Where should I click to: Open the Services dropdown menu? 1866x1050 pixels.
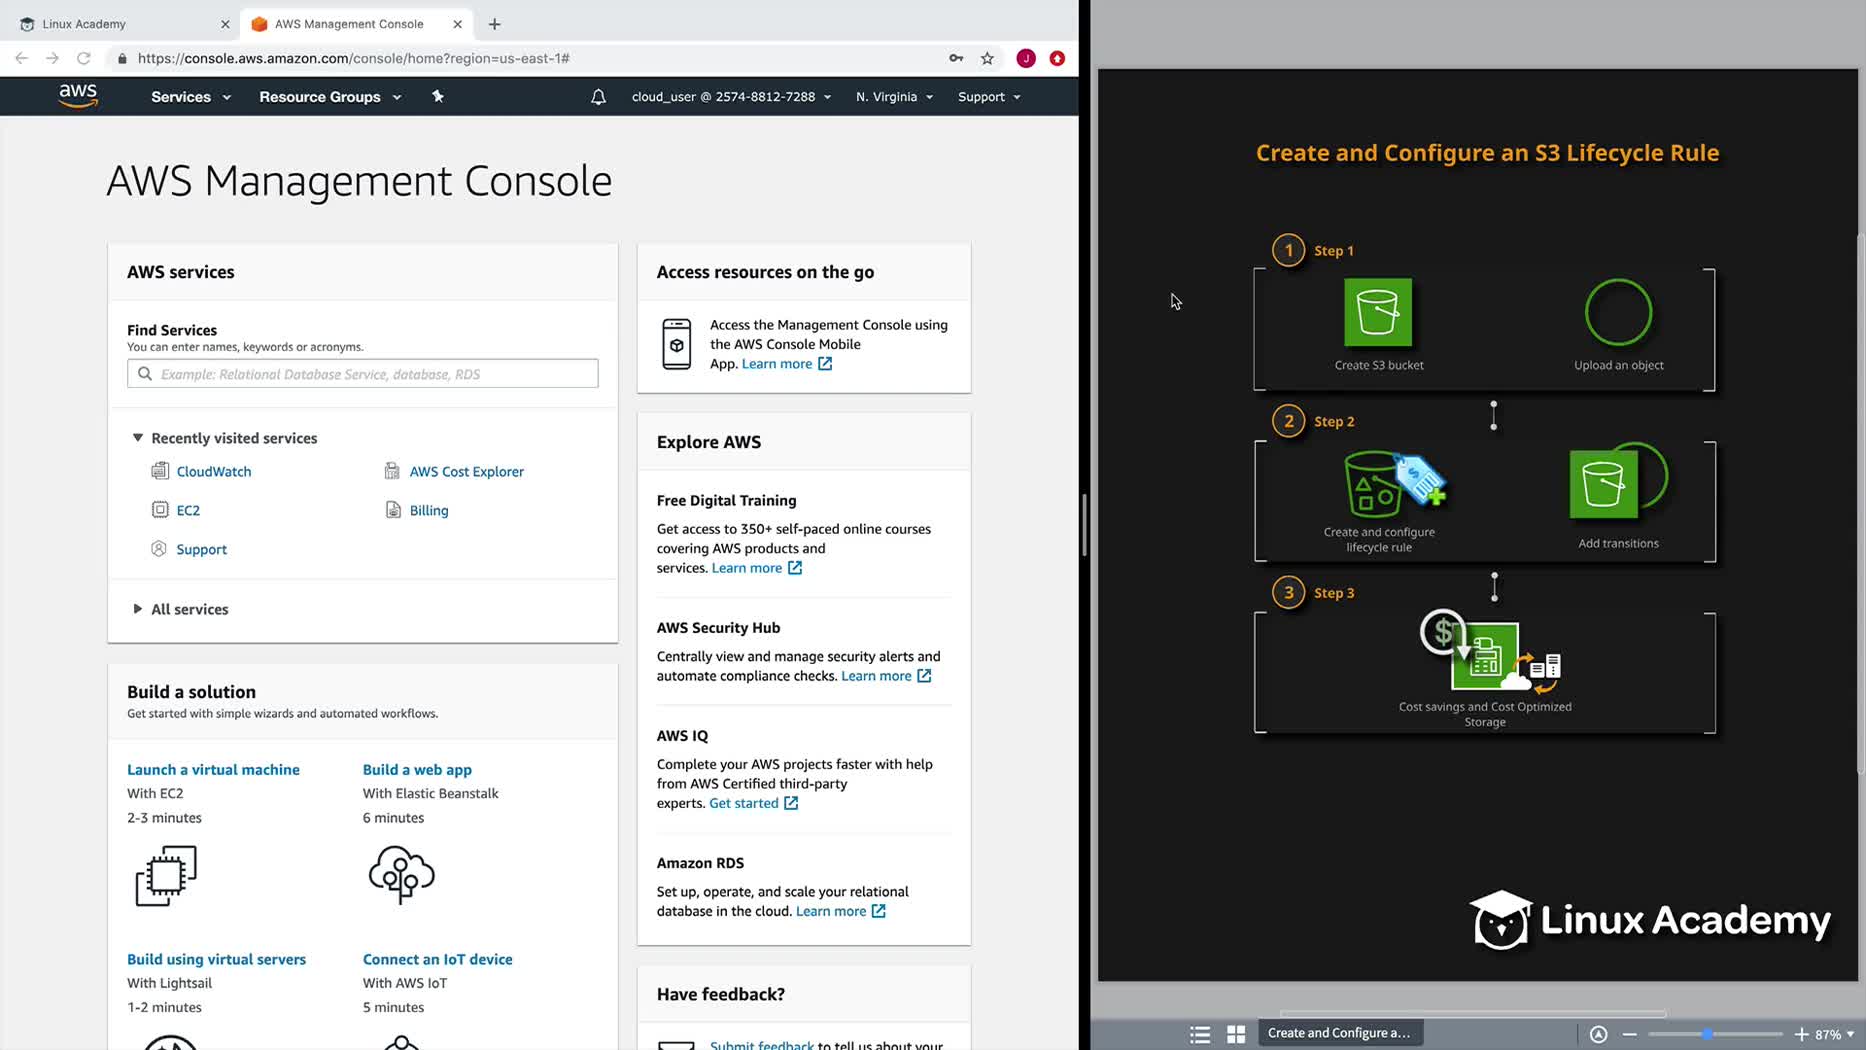[191, 97]
